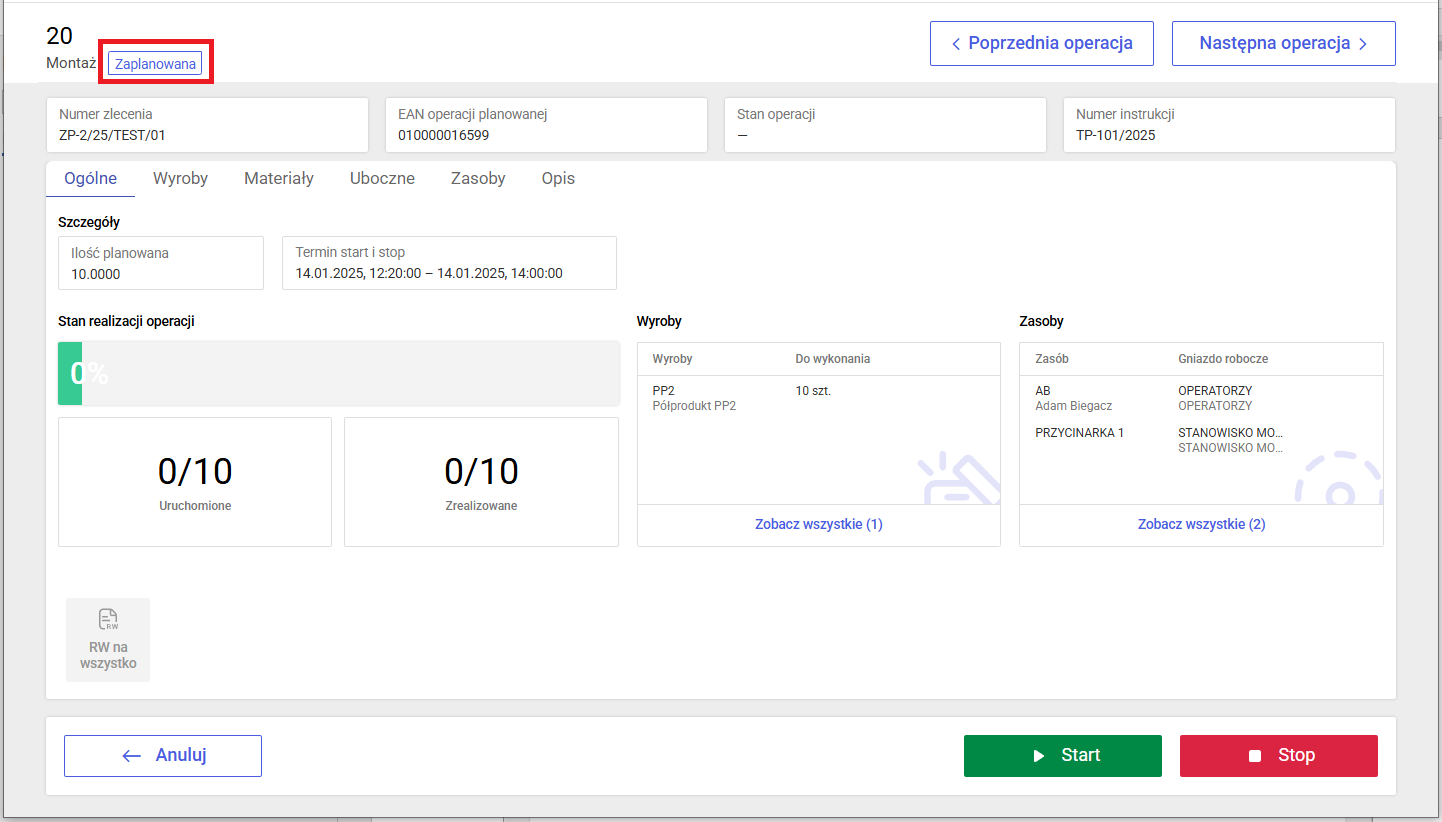Click the Numer instrukcji field TP-101/2025
The image size is (1442, 822).
1229,125
